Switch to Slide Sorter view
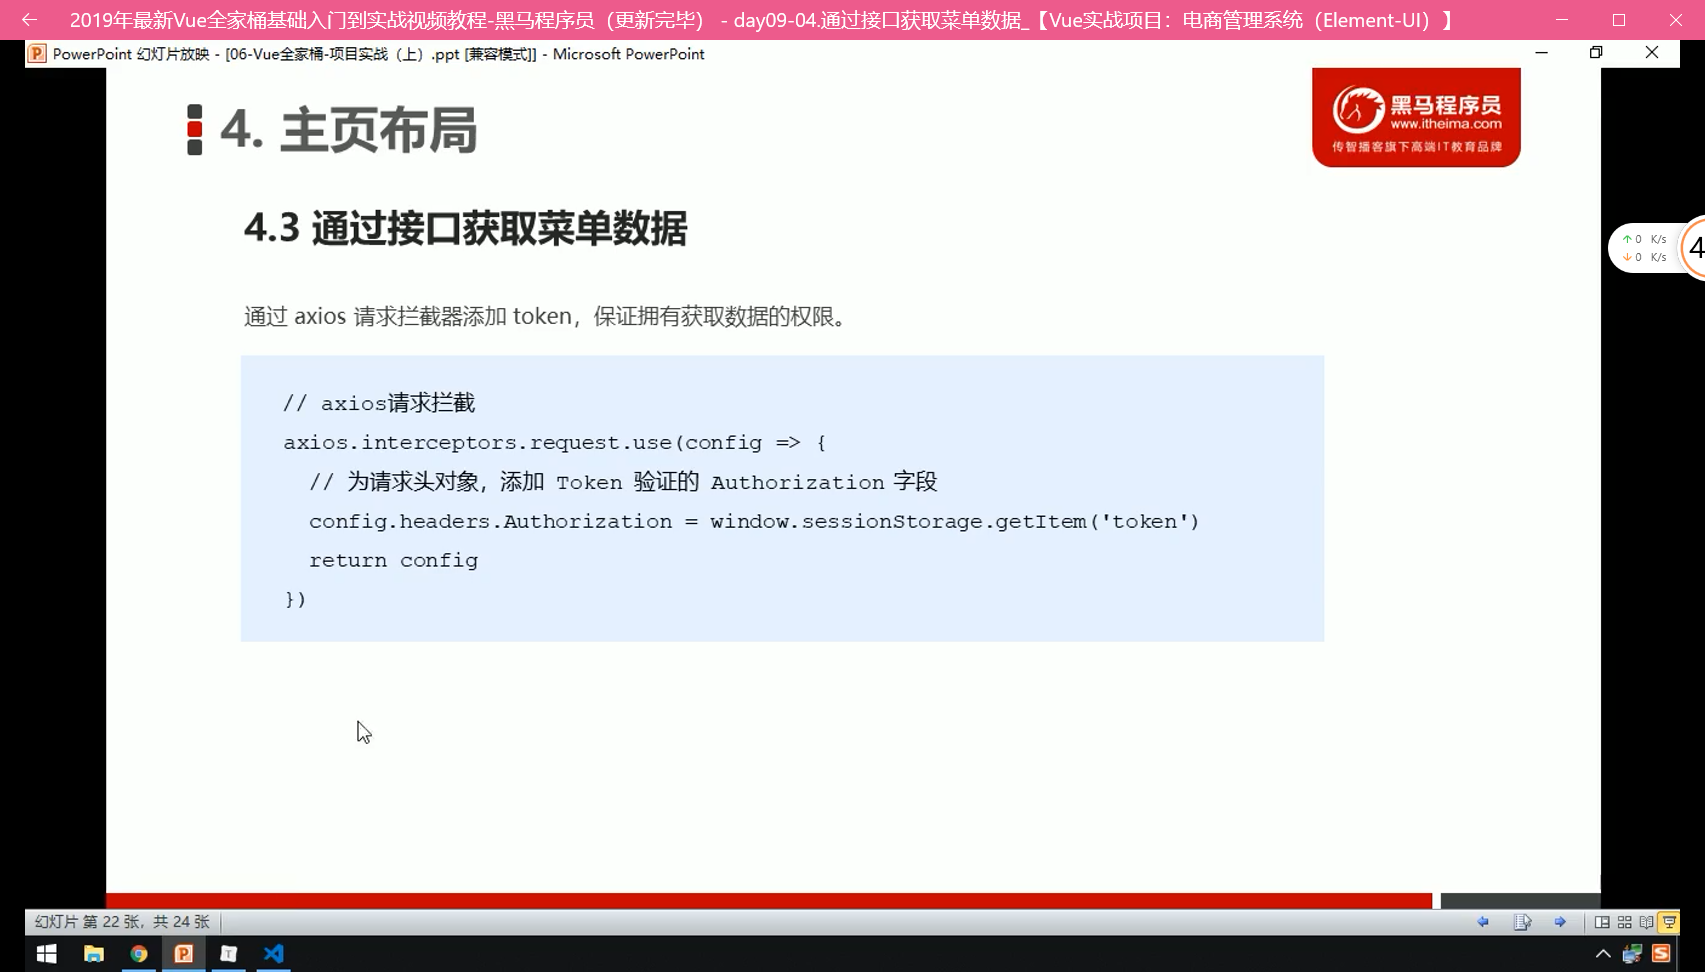Viewport: 1705px width, 972px height. 1624,922
